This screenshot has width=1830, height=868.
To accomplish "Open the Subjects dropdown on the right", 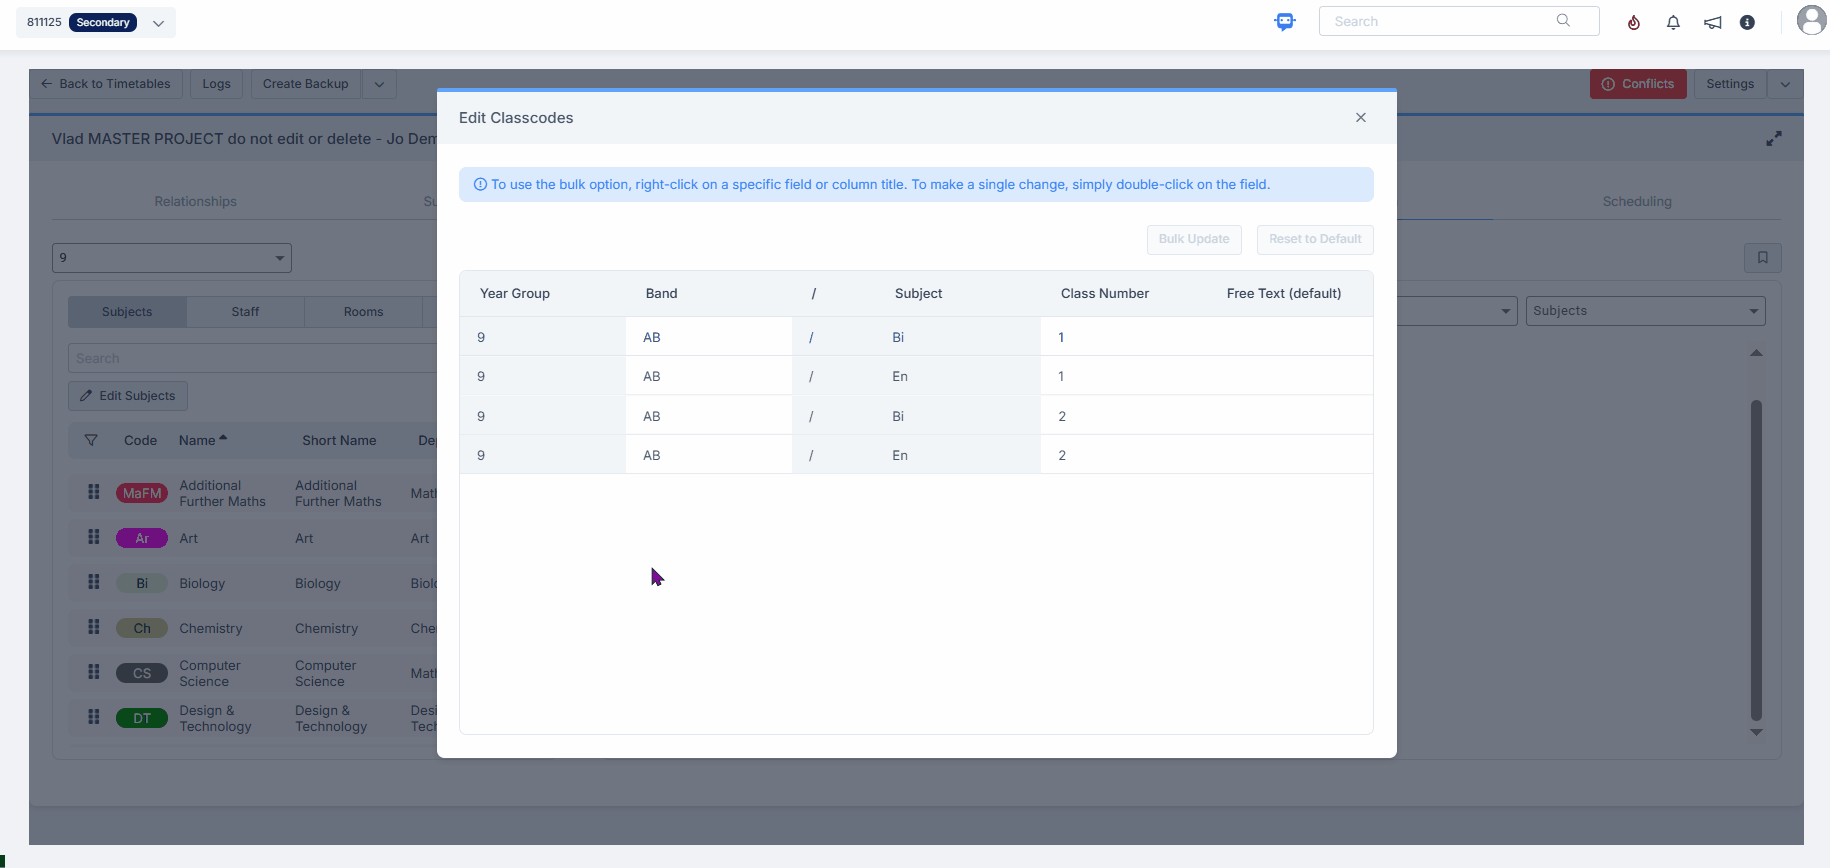I will [1644, 311].
